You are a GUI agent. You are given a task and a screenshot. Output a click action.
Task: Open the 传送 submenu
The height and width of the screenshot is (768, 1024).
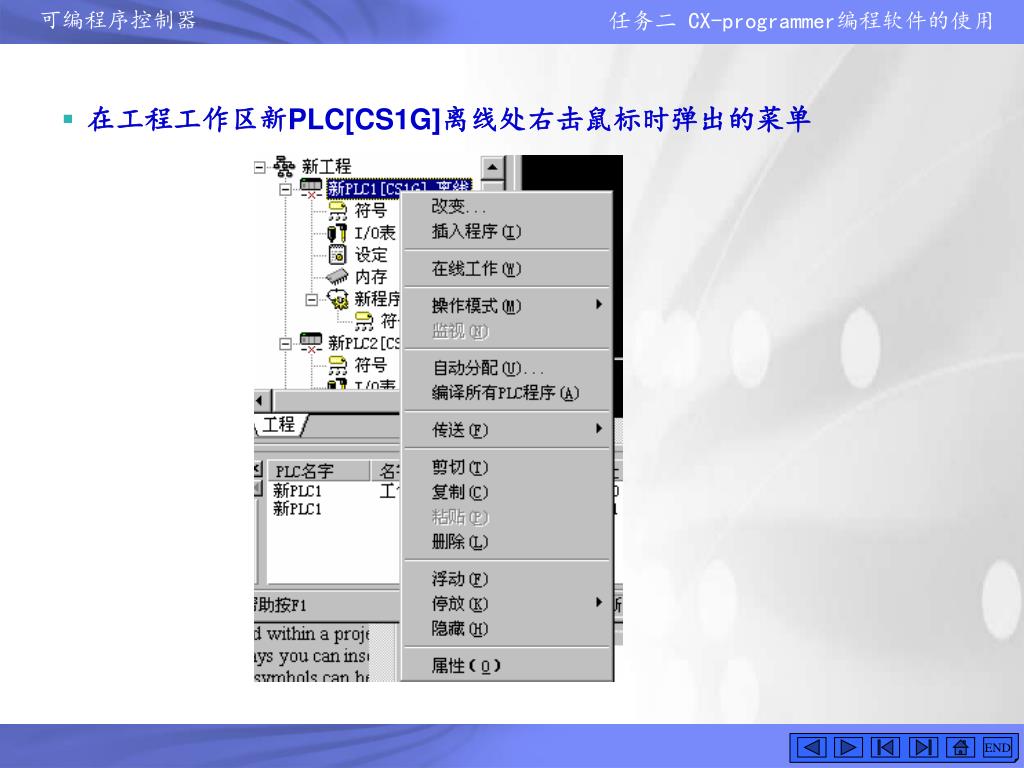coord(507,430)
